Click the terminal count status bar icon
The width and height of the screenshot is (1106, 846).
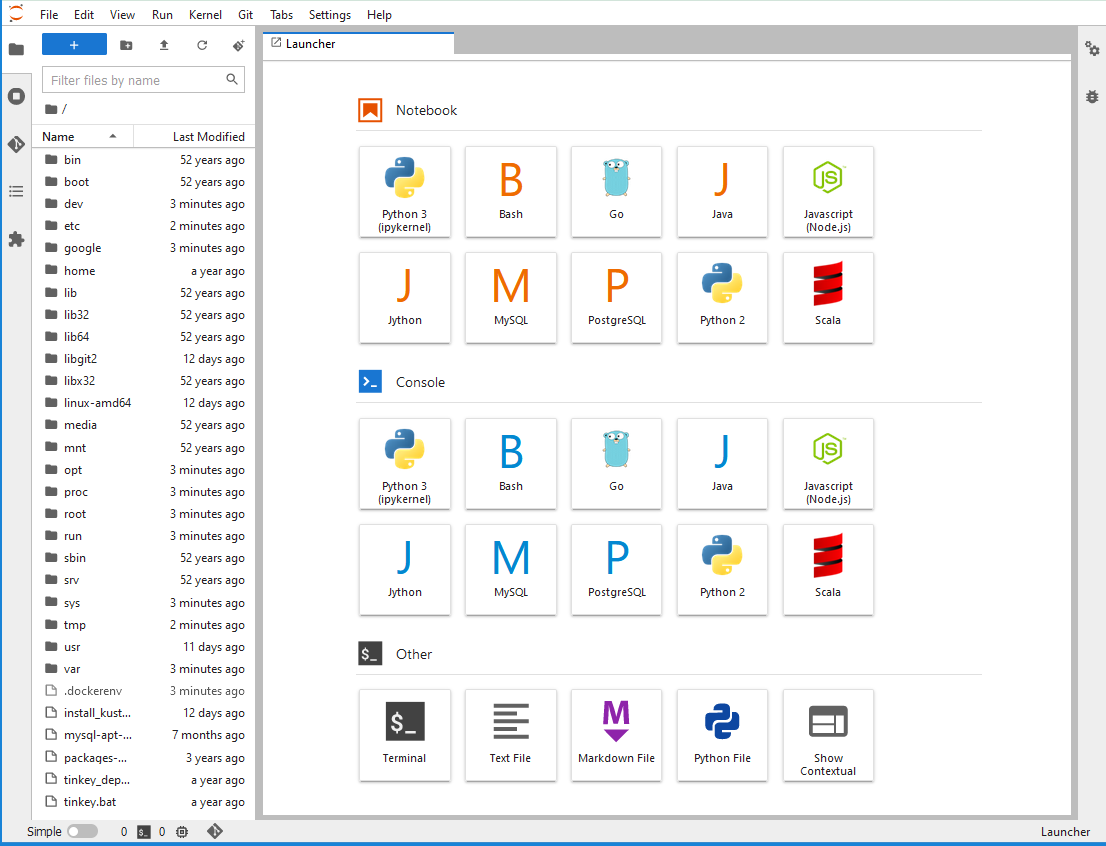[143, 832]
